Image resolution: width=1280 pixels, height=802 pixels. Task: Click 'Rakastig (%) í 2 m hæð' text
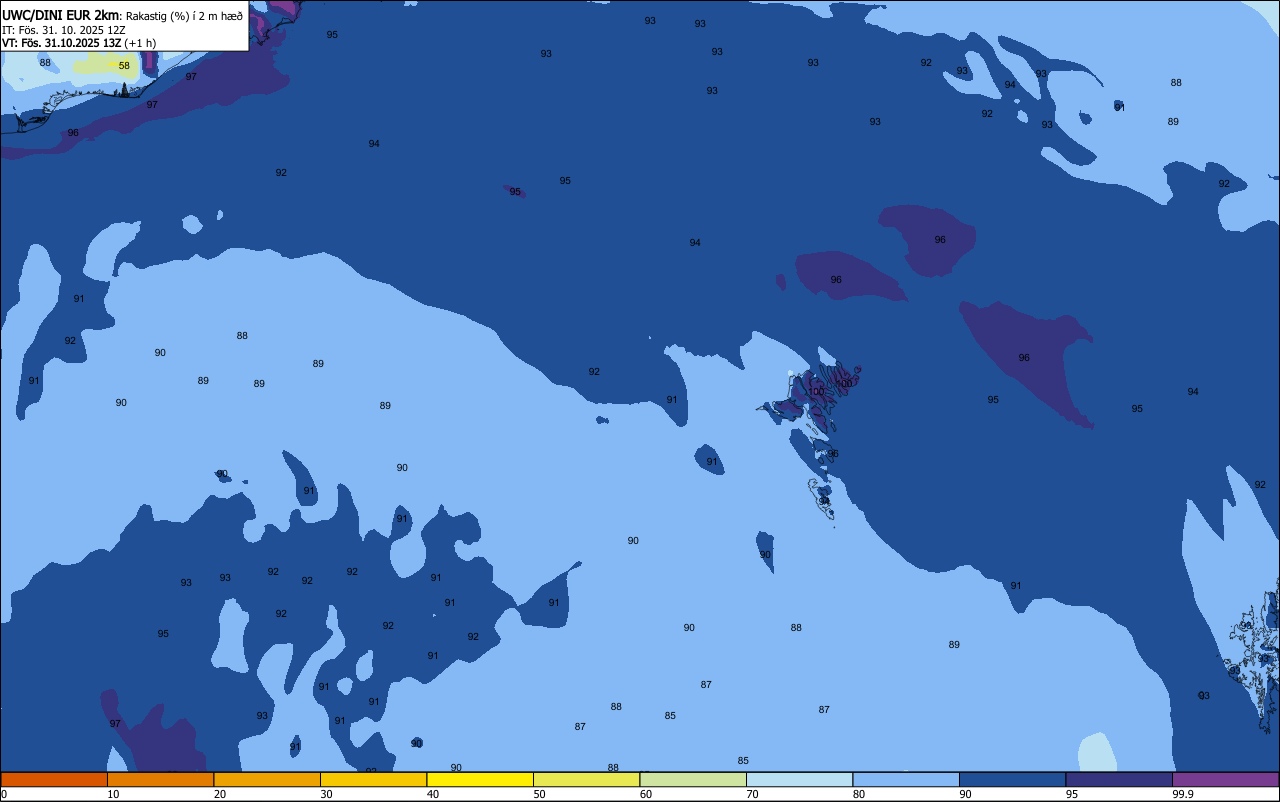point(185,15)
